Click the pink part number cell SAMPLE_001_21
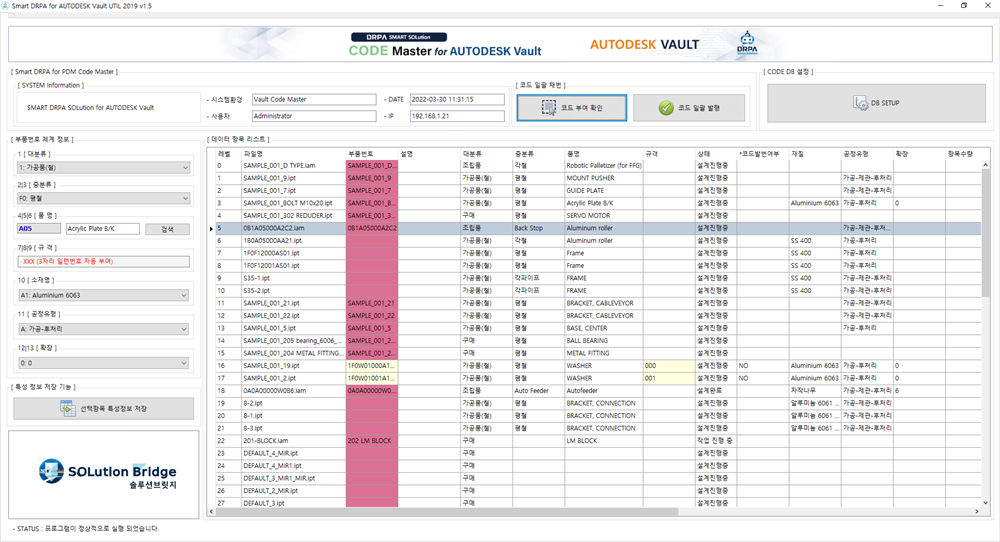 point(372,303)
